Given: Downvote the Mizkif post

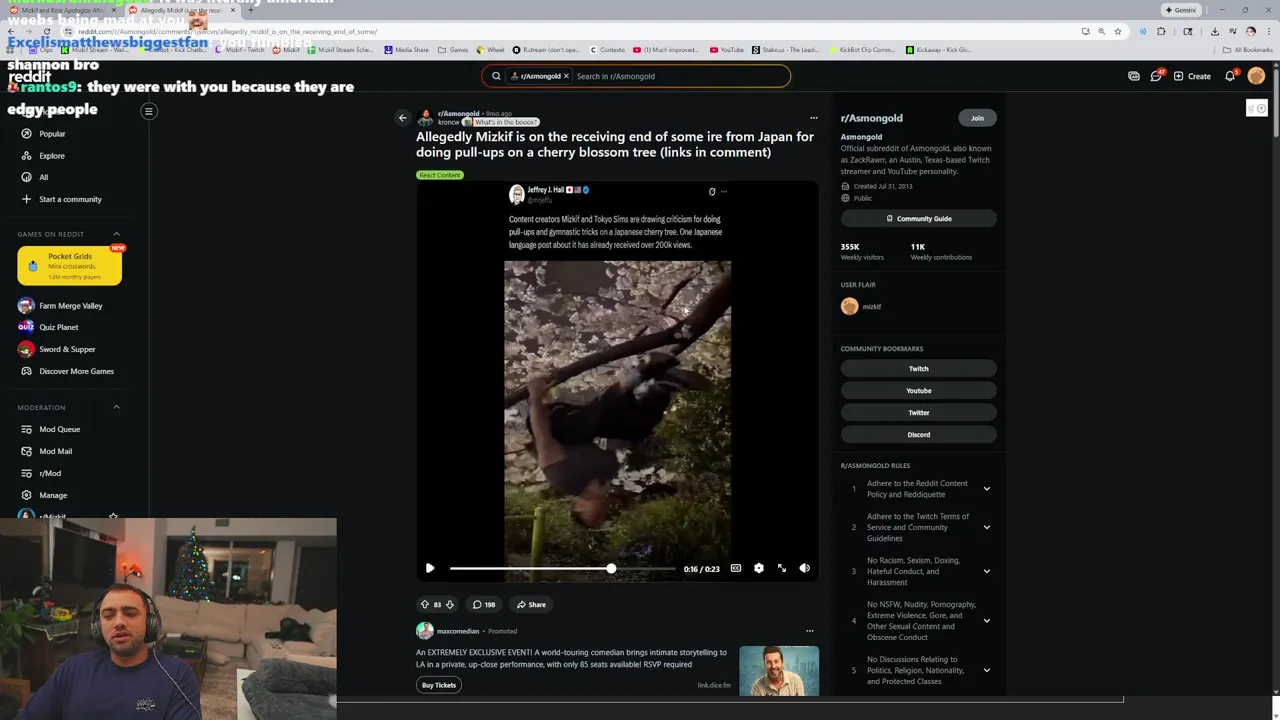Looking at the screenshot, I should [x=450, y=604].
